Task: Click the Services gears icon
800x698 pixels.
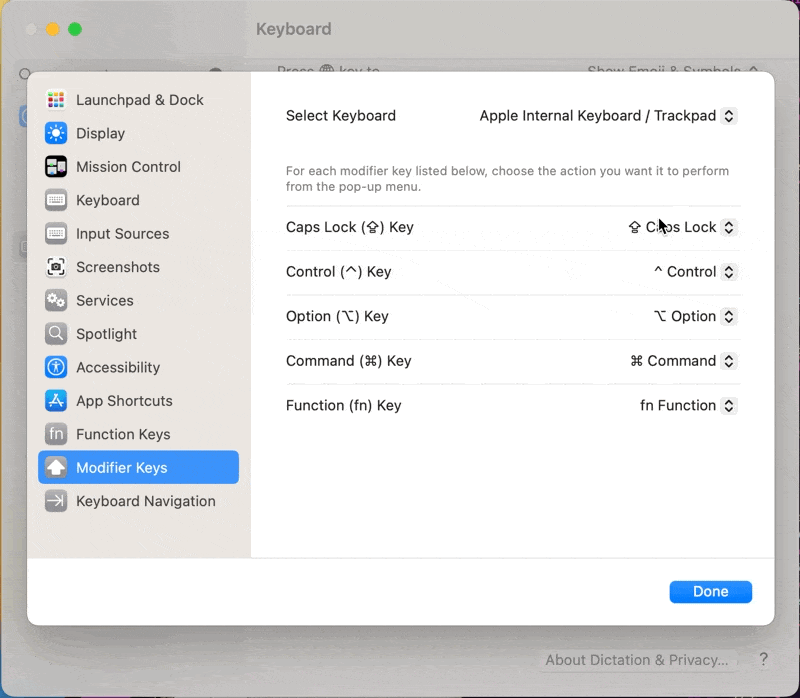Action: pyautogui.click(x=56, y=301)
